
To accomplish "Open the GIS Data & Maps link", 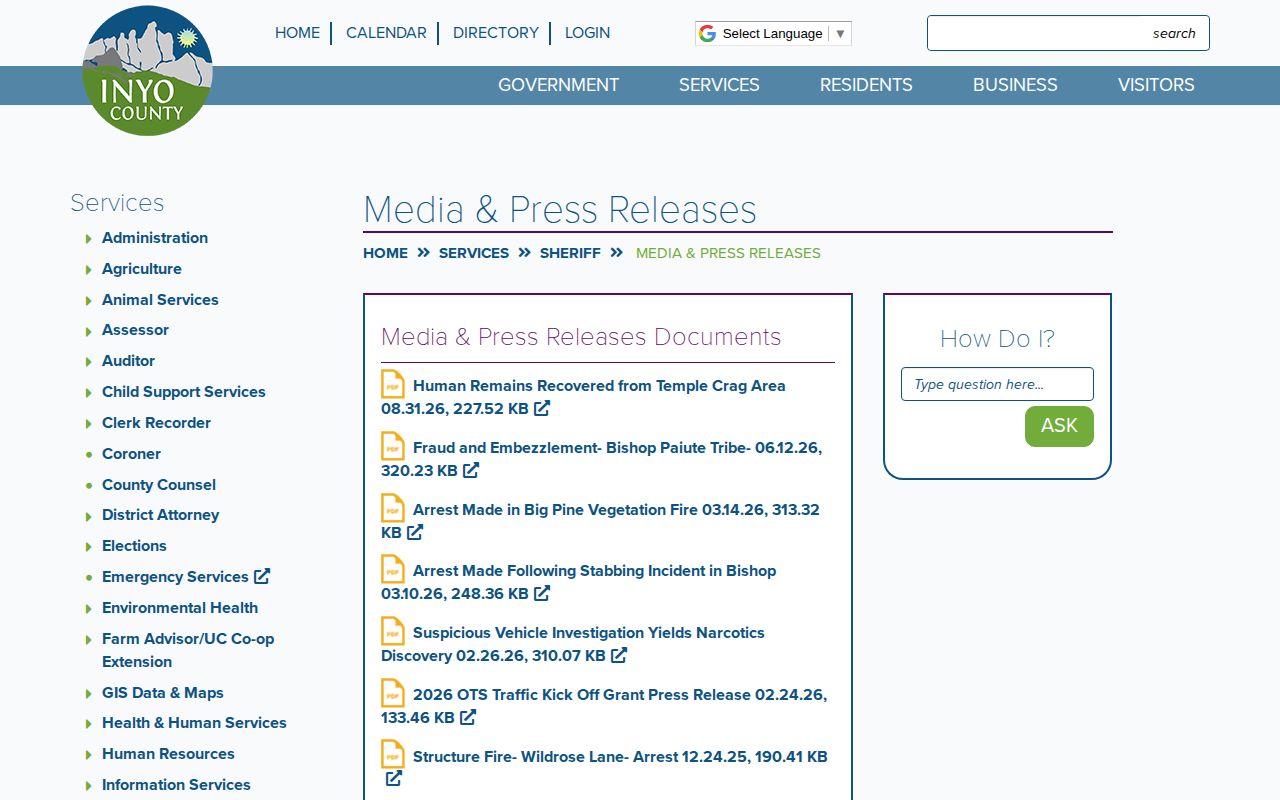I will point(163,693).
